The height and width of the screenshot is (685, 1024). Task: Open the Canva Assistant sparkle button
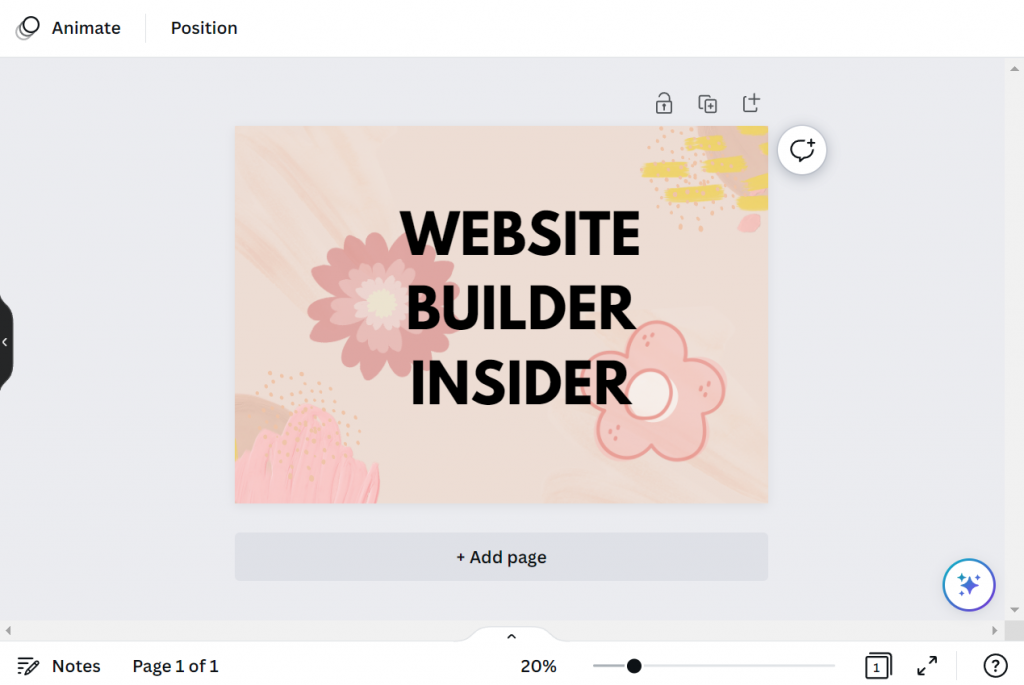[968, 584]
